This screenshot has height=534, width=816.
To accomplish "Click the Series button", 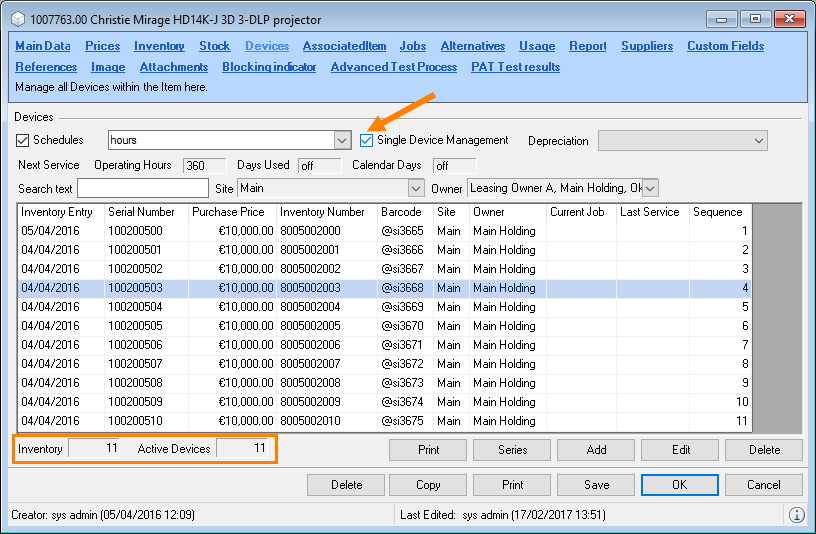I will click(513, 450).
